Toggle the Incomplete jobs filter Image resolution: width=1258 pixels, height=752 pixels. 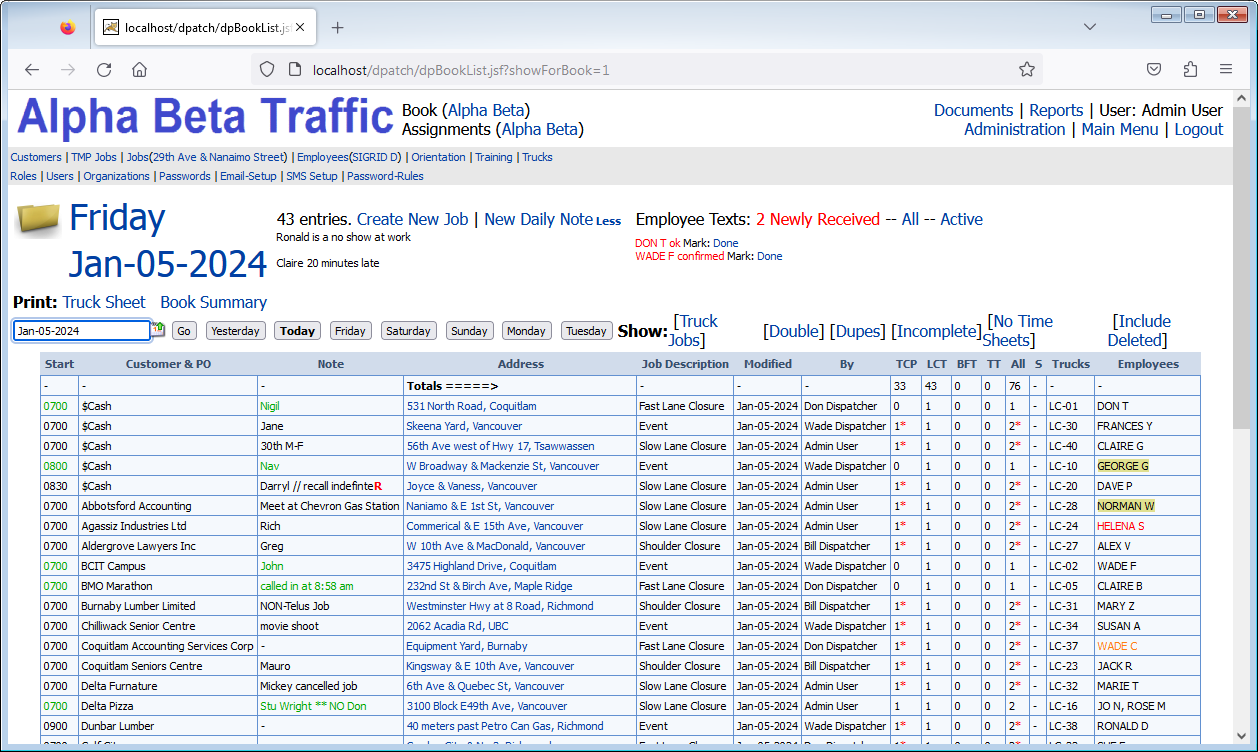click(x=936, y=331)
